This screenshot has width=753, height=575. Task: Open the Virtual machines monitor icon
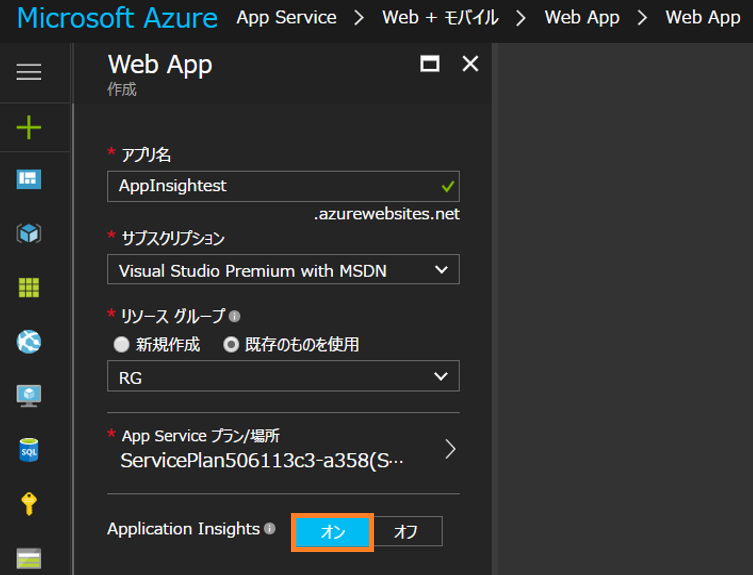point(29,396)
